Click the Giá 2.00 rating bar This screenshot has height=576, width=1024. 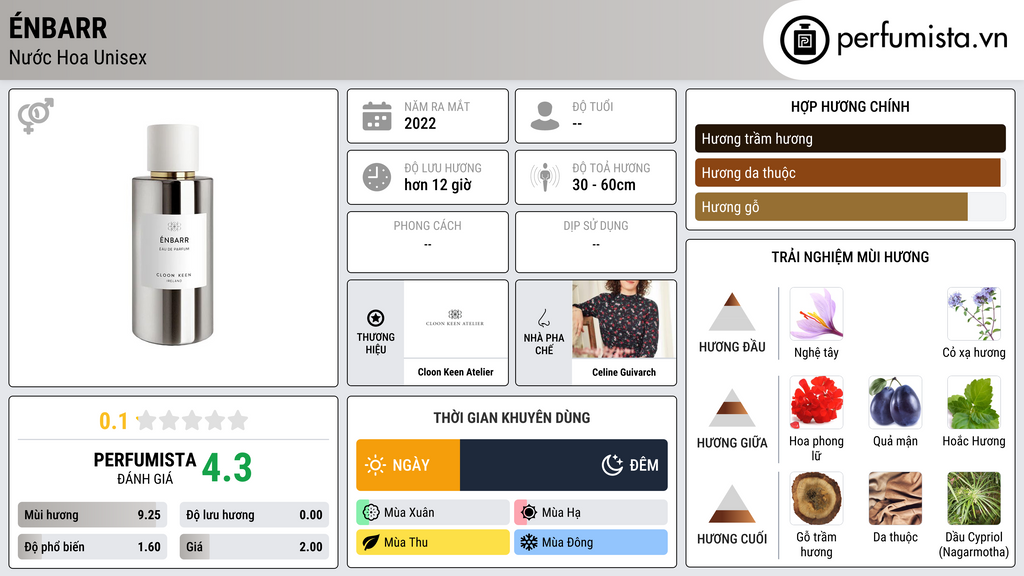(254, 547)
